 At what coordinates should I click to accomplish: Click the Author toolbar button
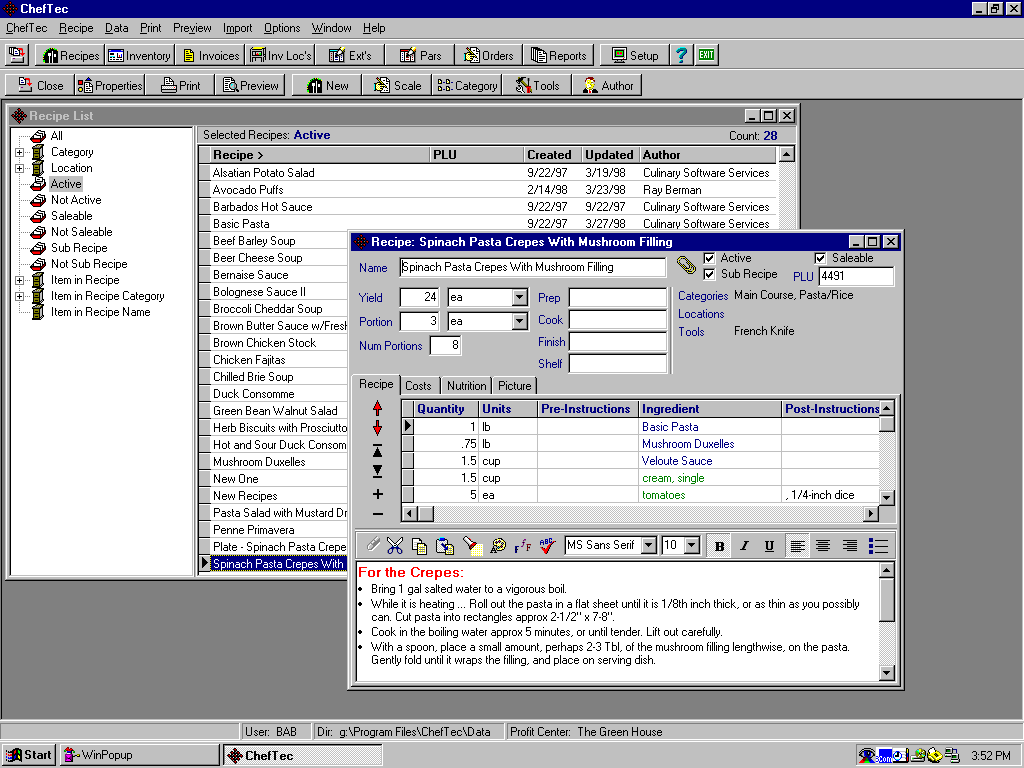(x=607, y=86)
